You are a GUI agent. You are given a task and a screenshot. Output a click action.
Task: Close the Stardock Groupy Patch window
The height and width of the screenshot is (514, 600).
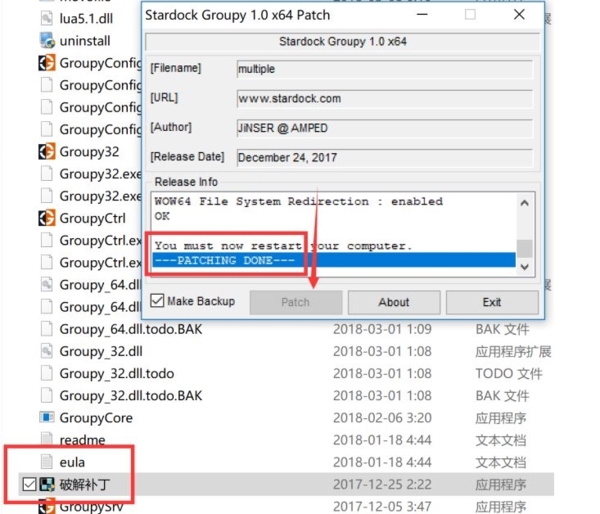click(519, 15)
